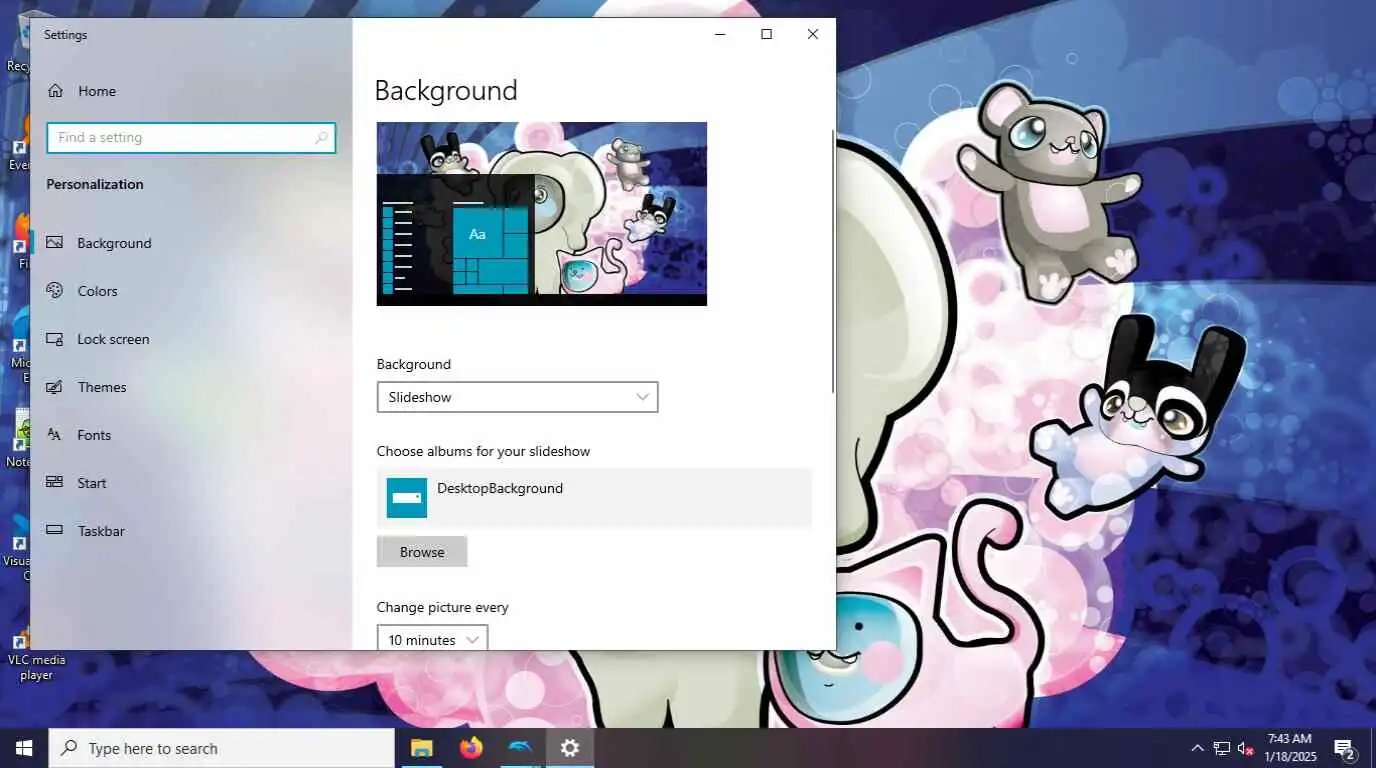1376x768 pixels.
Task: Open Lock screen icon in sidebar
Action: point(55,339)
